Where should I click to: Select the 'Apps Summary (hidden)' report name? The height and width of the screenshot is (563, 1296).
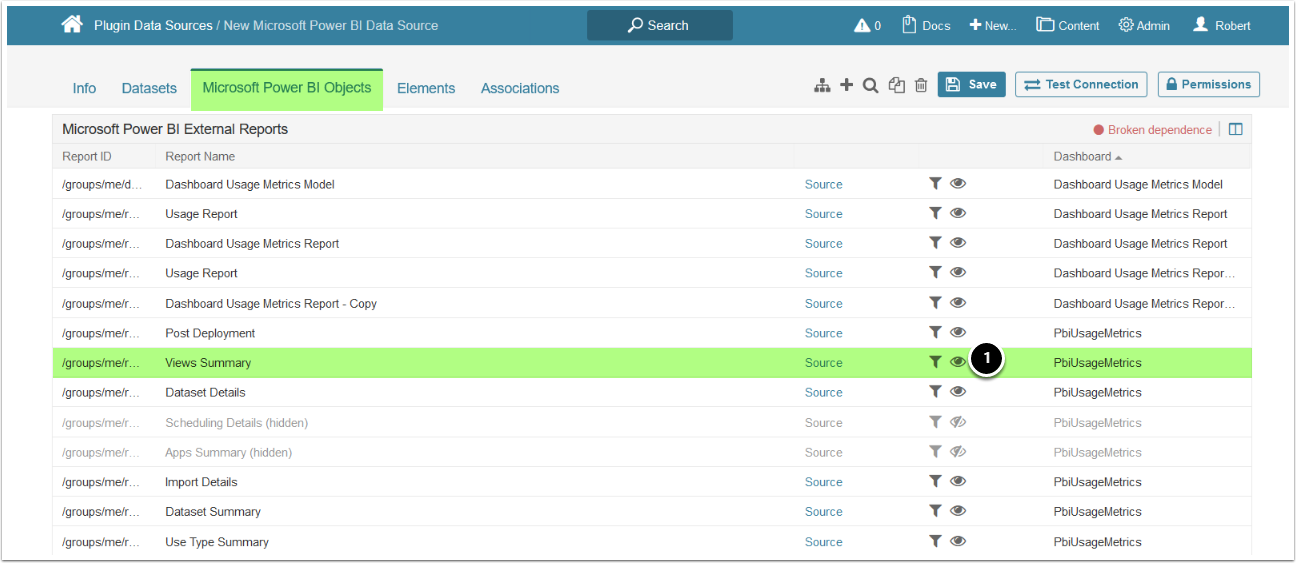pos(229,453)
